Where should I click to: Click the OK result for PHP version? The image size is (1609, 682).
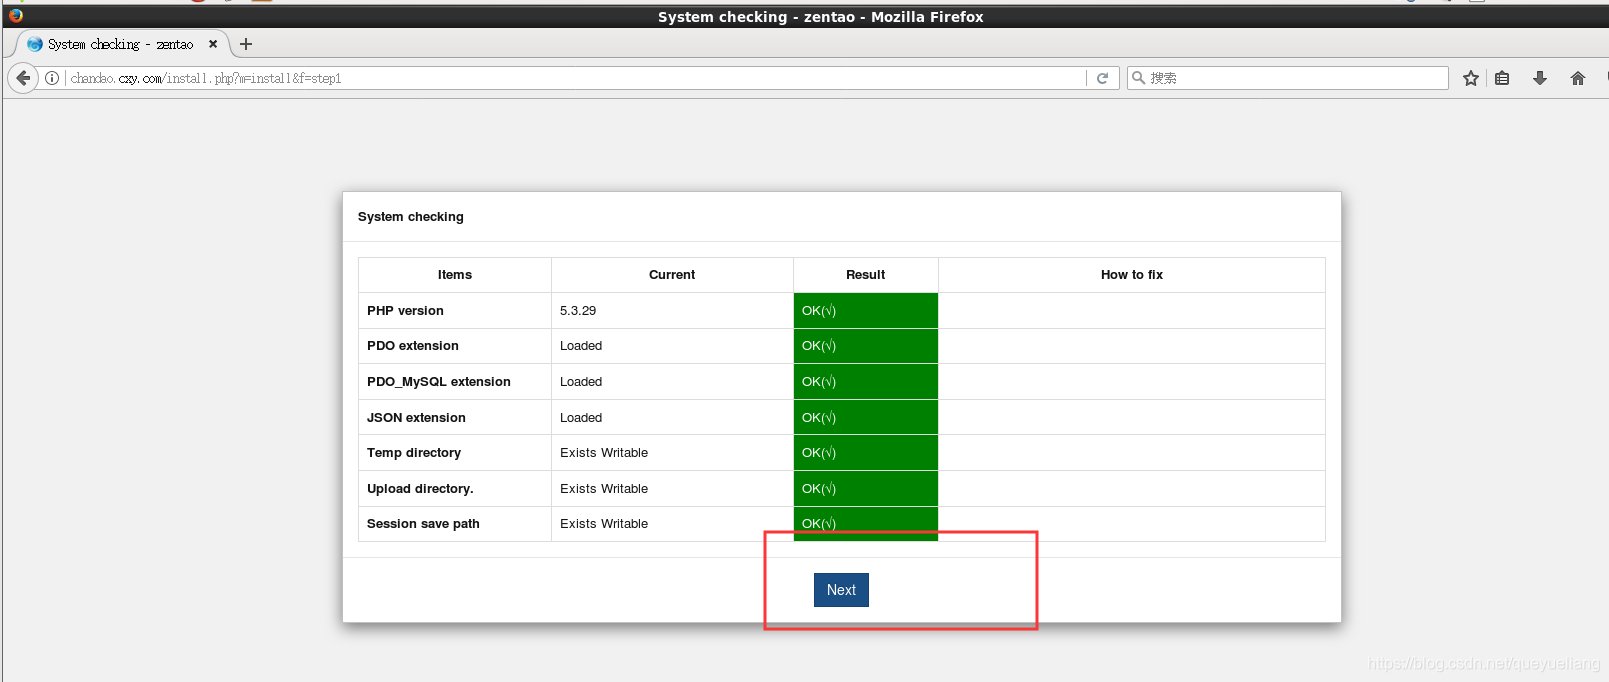(866, 311)
